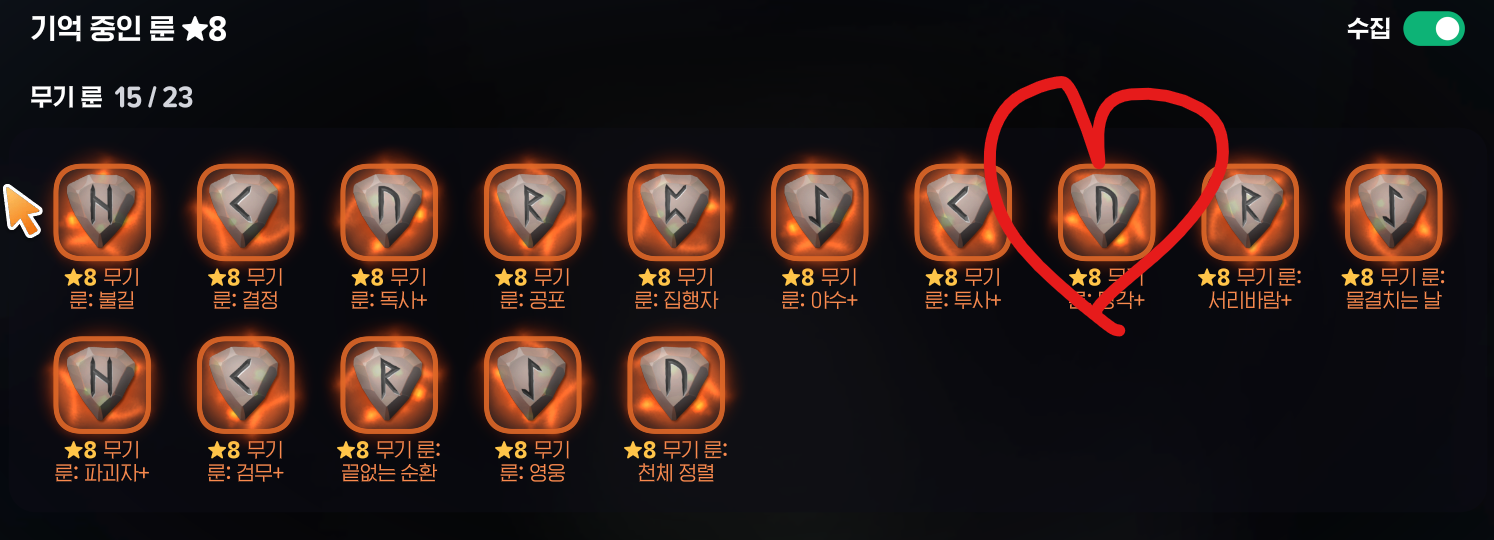Select the 결정 weapon rune icon
Viewport: 1494px width, 540px height.
pyautogui.click(x=246, y=212)
